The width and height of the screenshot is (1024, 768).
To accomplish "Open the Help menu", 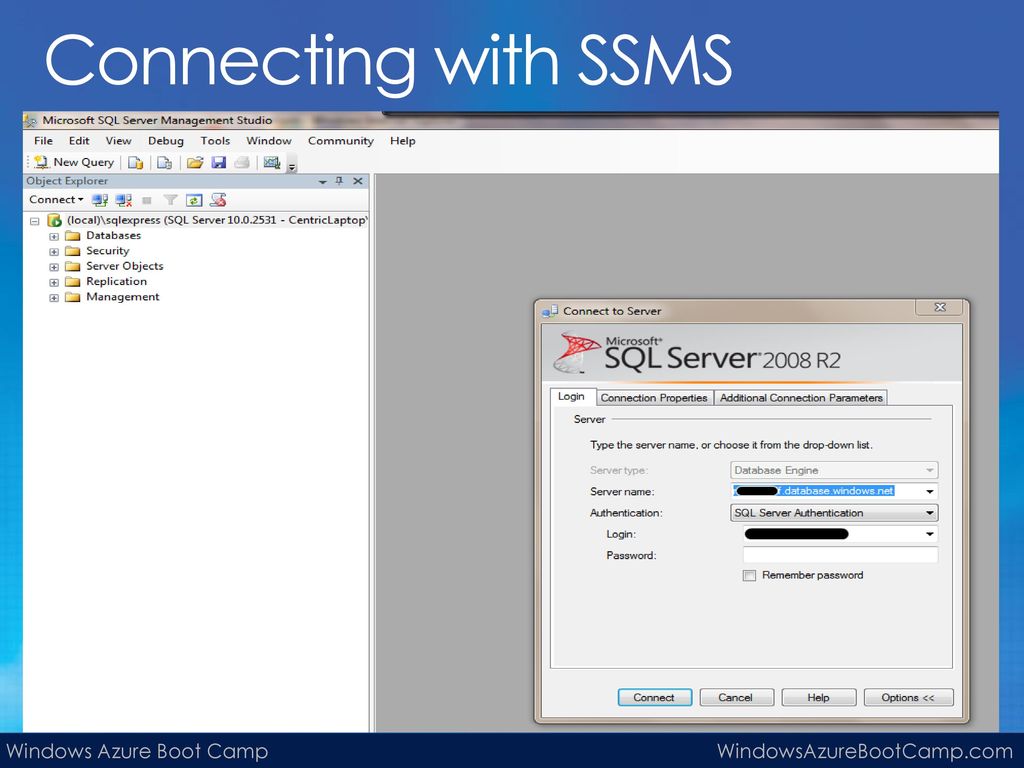I will click(402, 140).
